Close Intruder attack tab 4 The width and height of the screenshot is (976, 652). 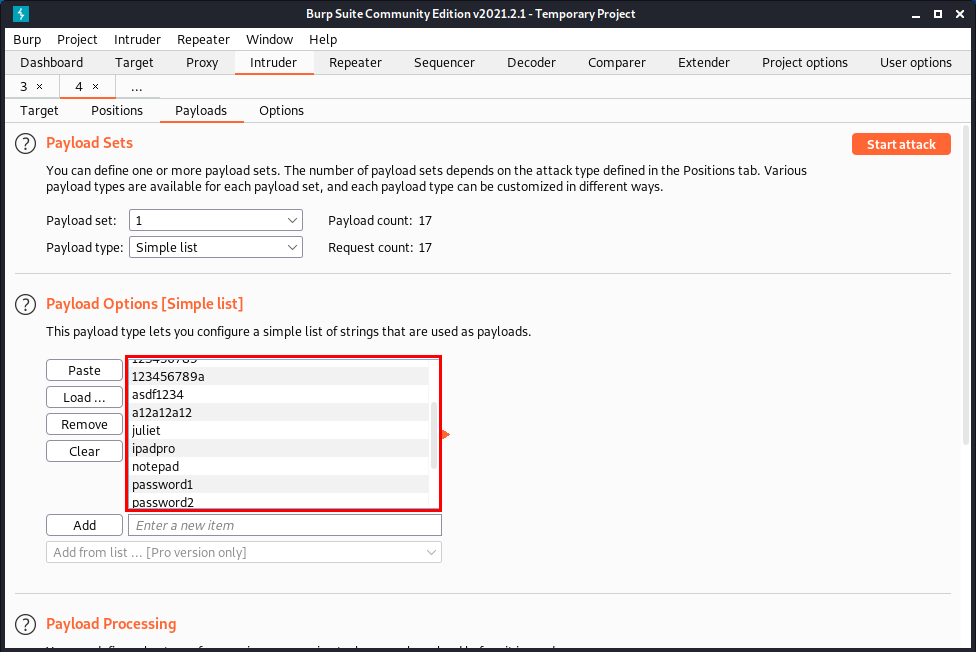coord(95,87)
